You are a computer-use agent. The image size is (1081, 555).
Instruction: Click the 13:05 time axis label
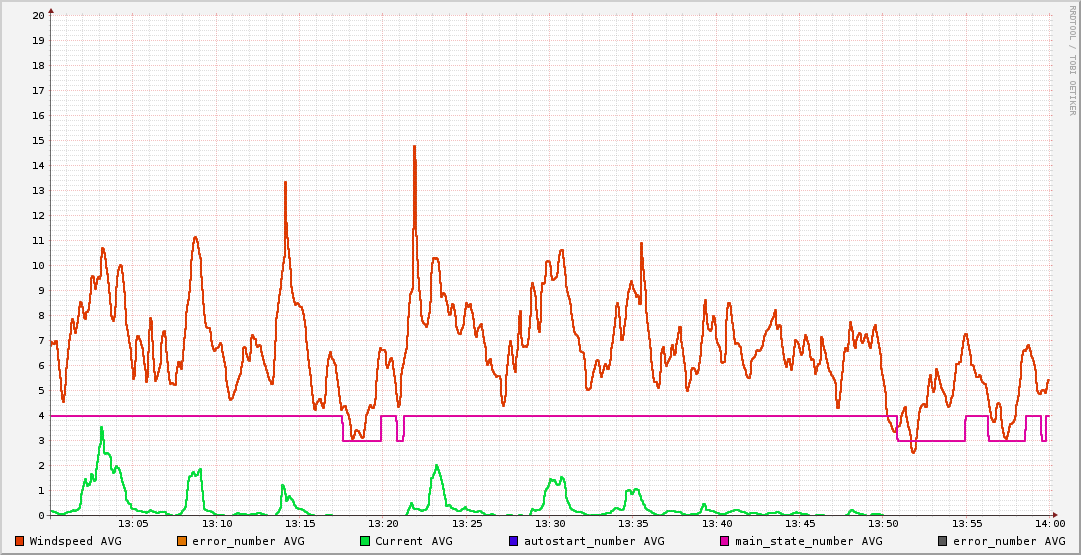133,524
